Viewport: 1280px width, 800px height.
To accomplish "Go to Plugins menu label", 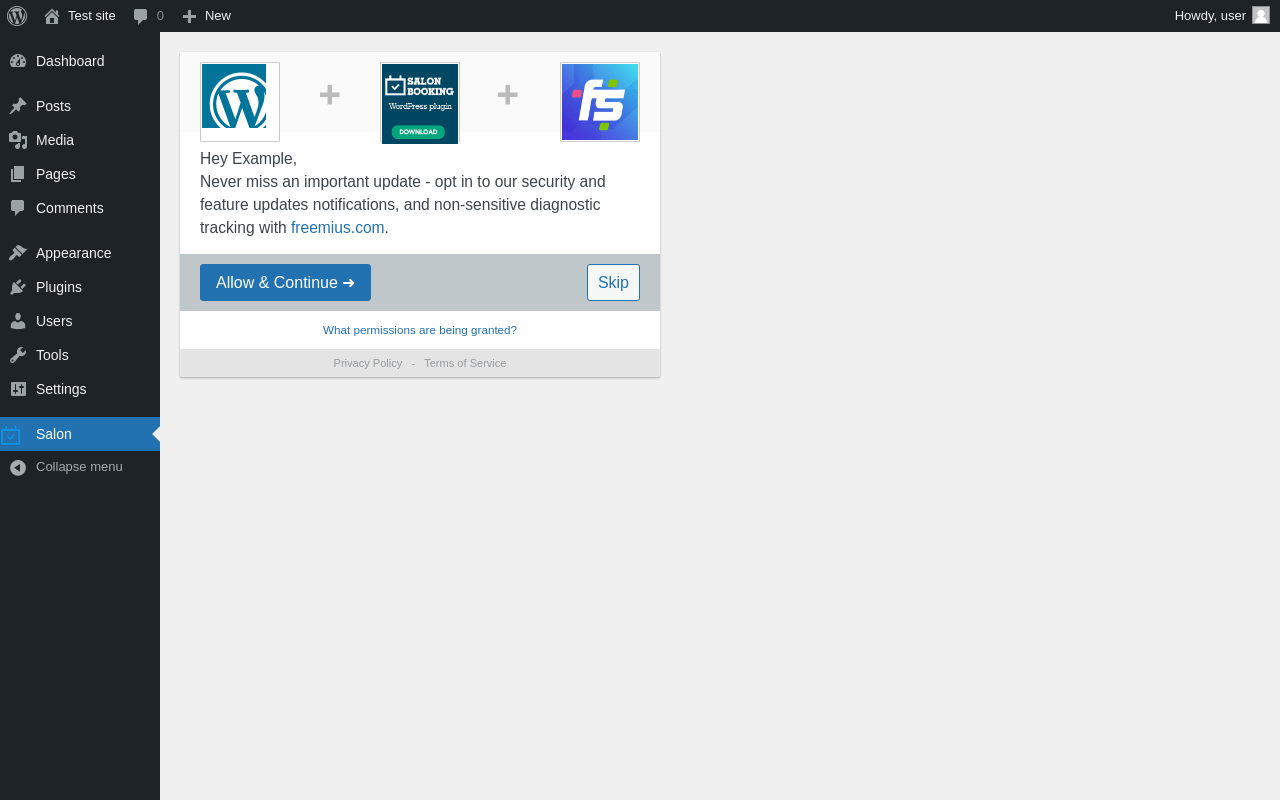I will (59, 287).
